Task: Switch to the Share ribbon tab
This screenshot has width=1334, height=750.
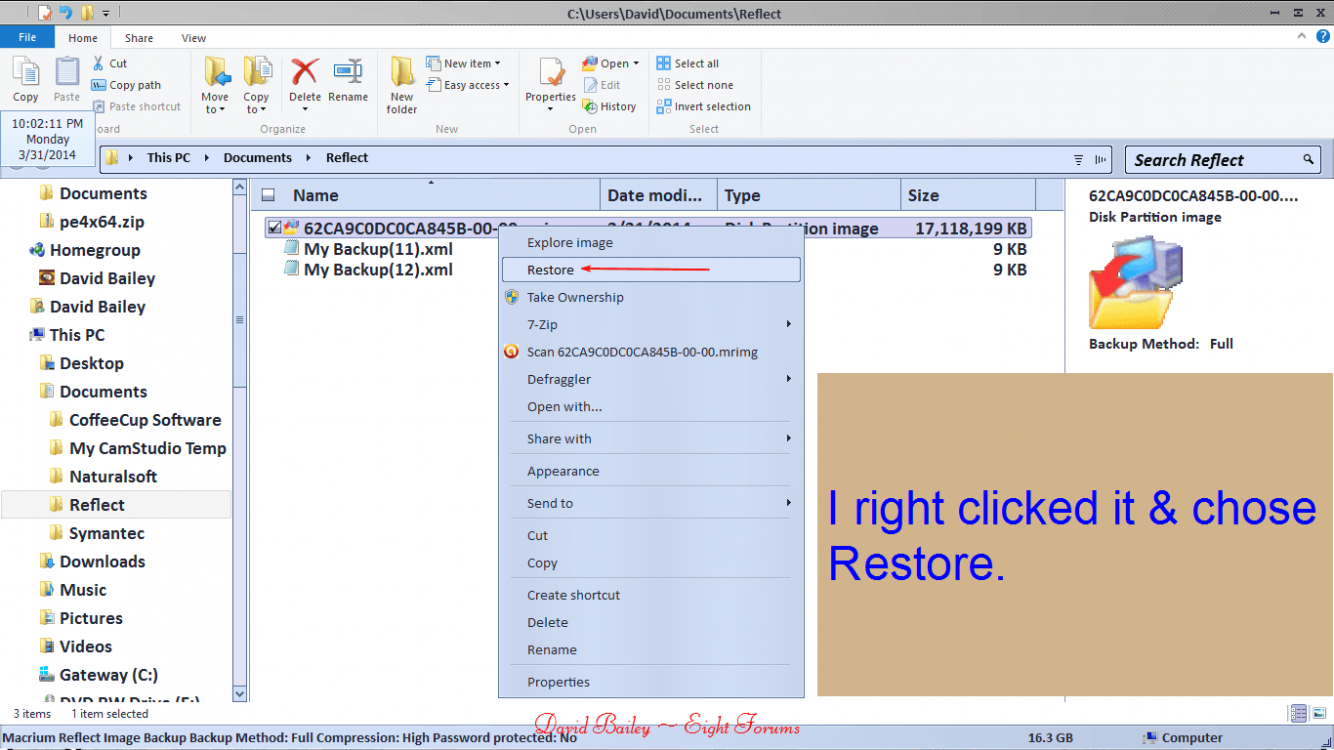Action: click(x=139, y=38)
